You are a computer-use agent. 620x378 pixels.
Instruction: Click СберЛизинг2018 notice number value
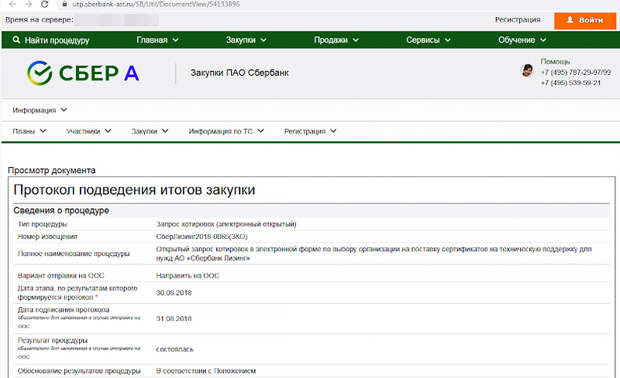point(202,236)
